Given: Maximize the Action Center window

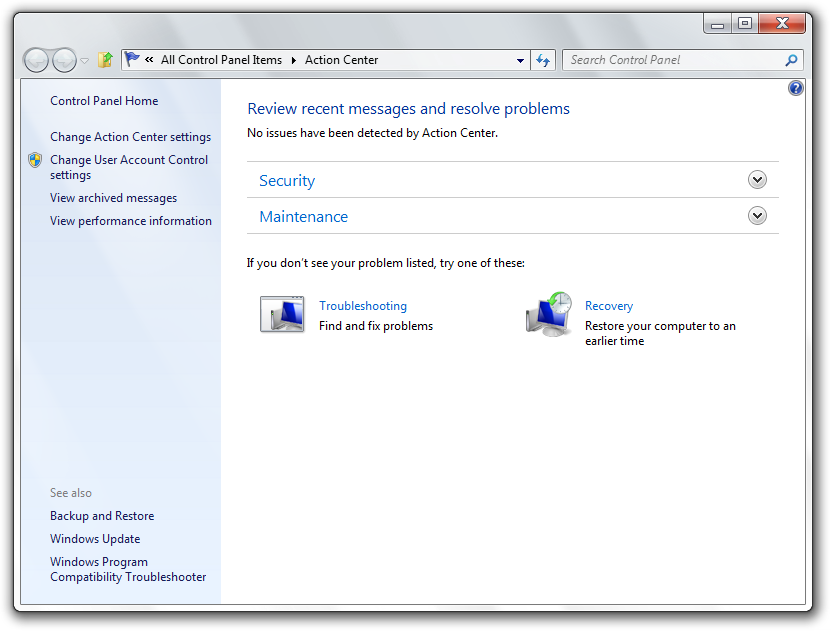Looking at the screenshot, I should [745, 23].
